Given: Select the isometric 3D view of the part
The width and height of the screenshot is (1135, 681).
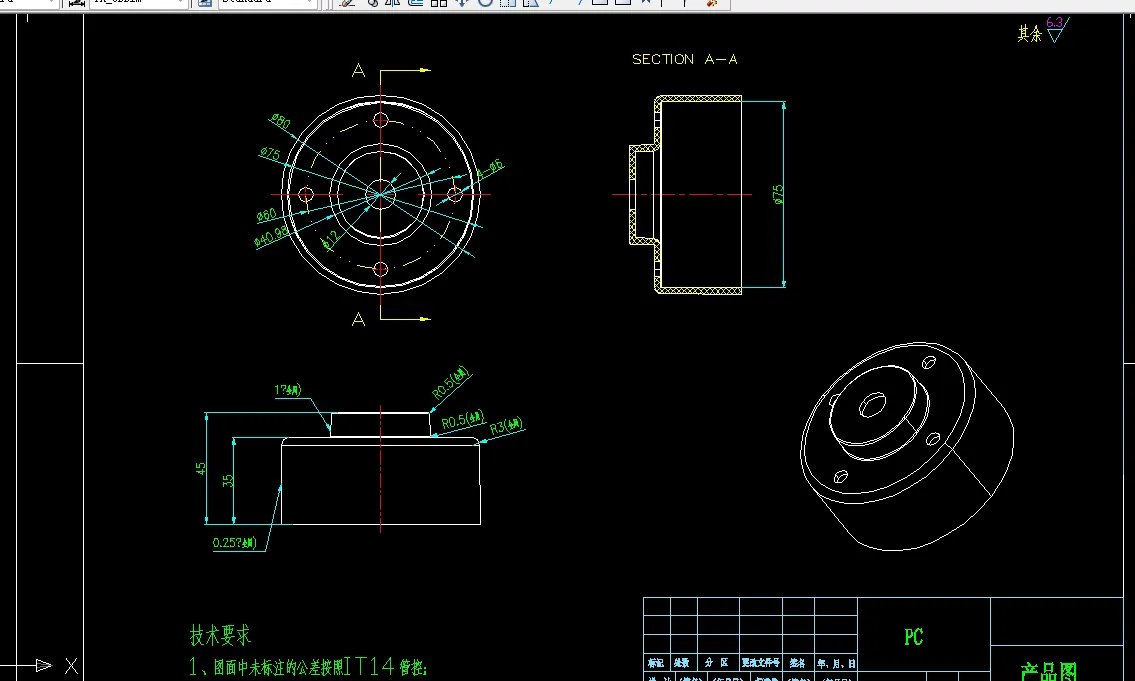Looking at the screenshot, I should click(907, 447).
